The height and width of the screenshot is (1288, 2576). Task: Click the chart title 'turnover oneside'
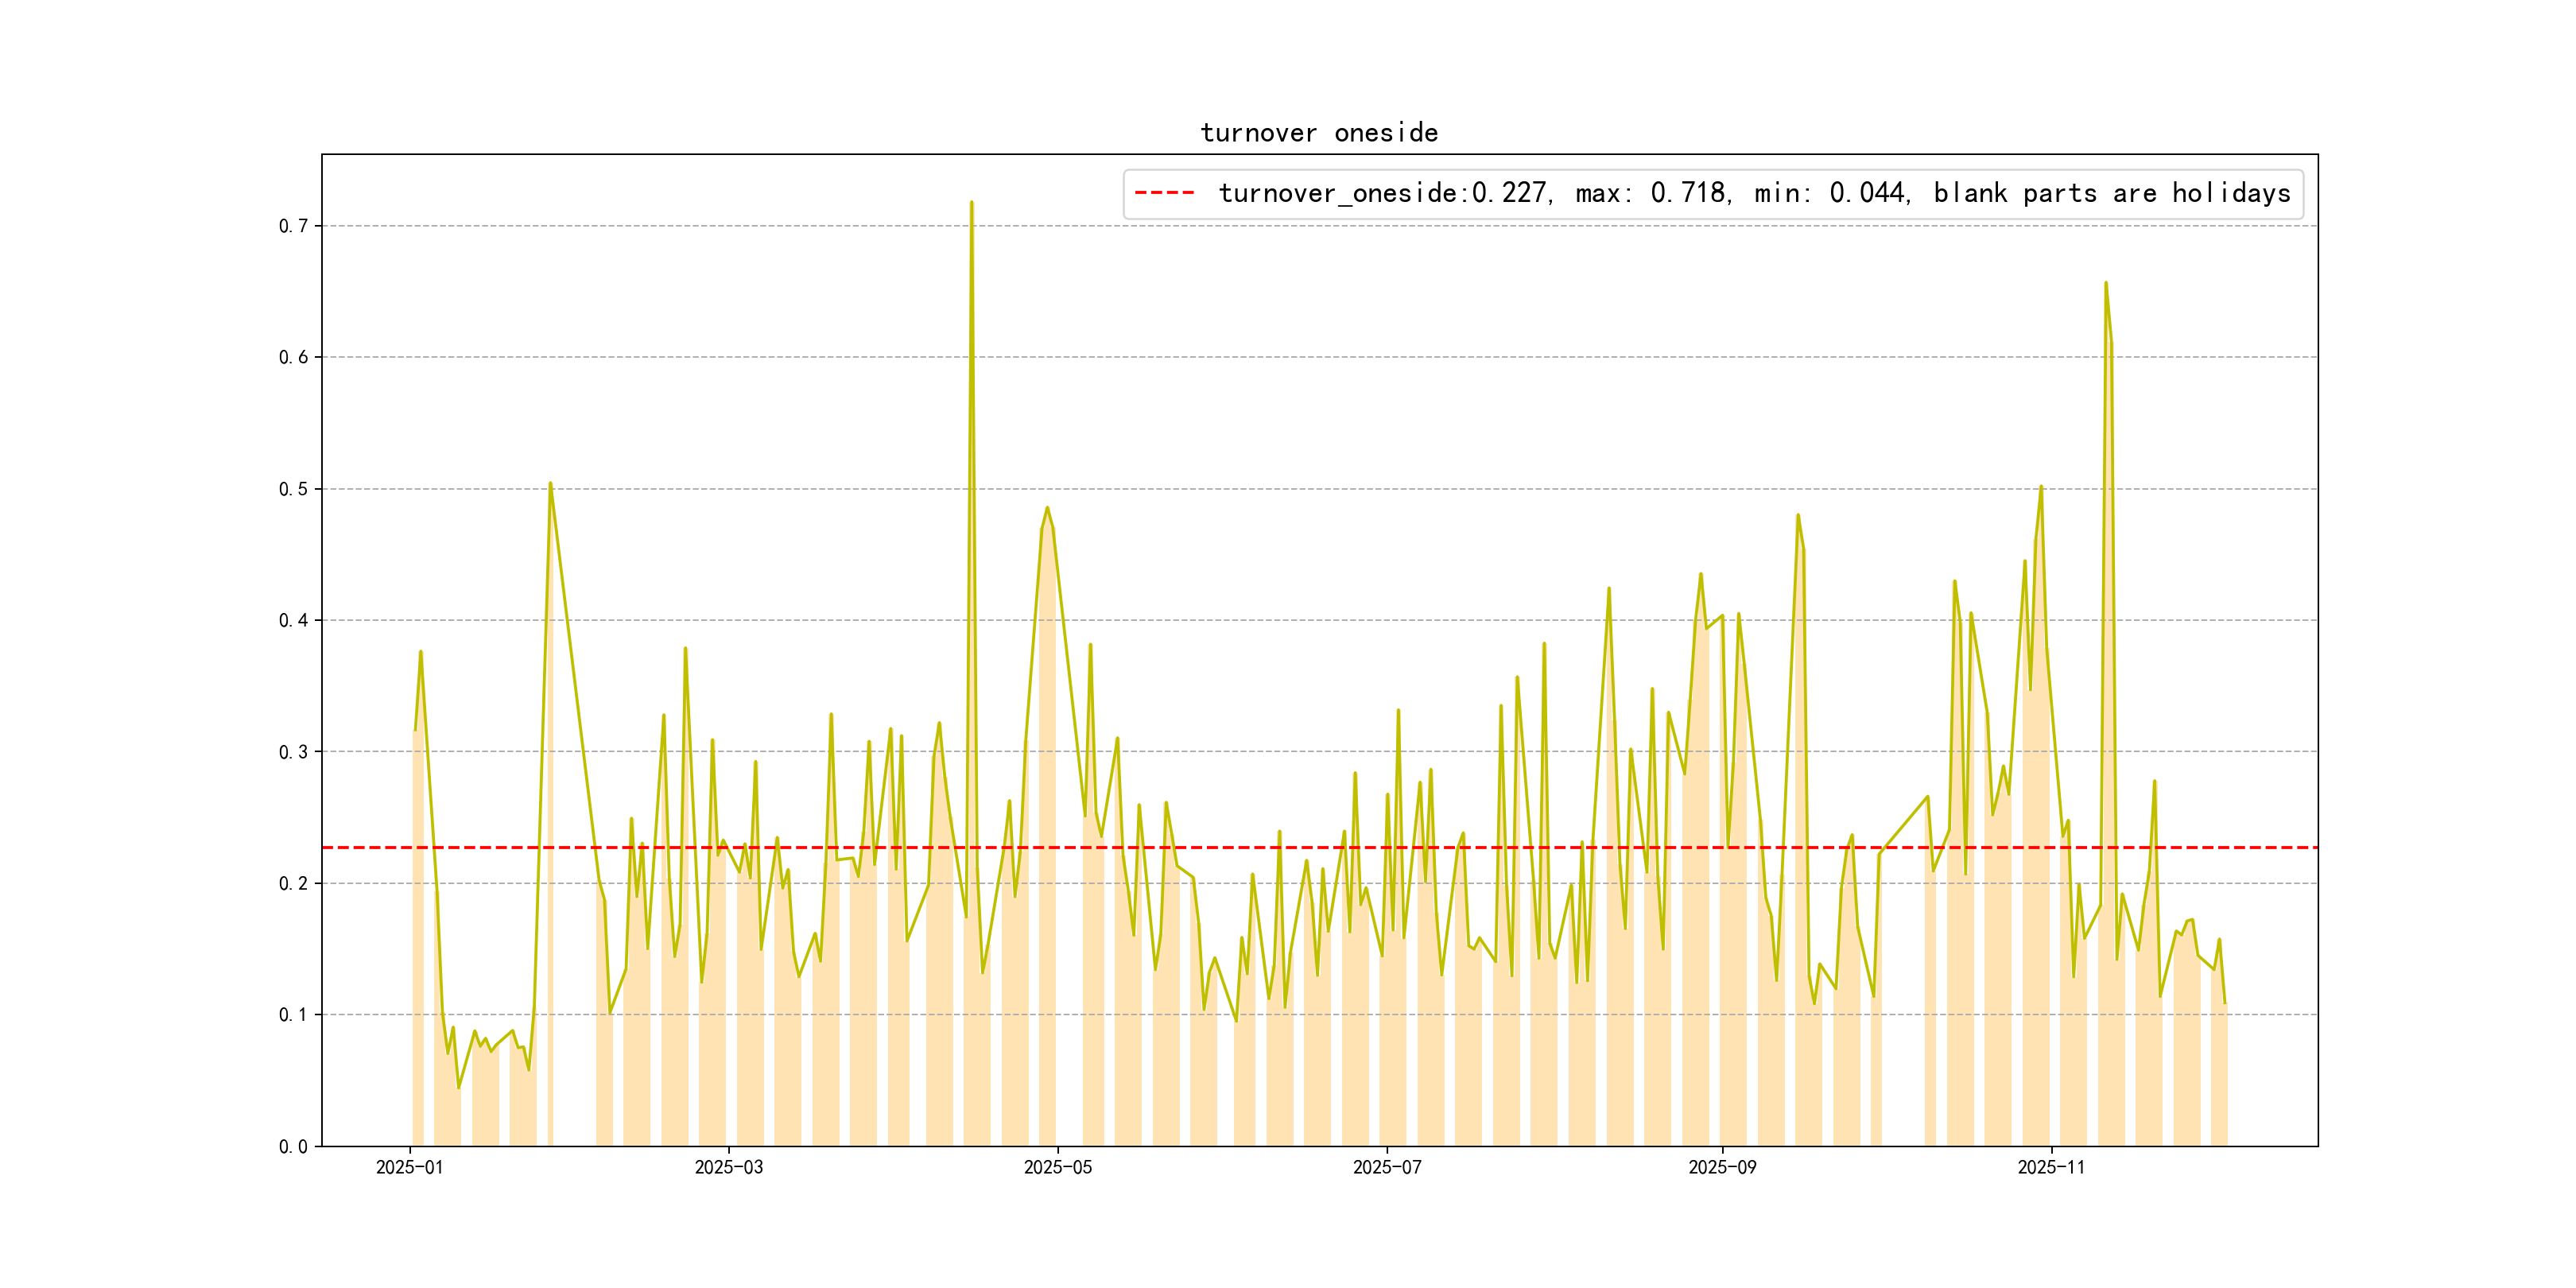tap(1318, 133)
